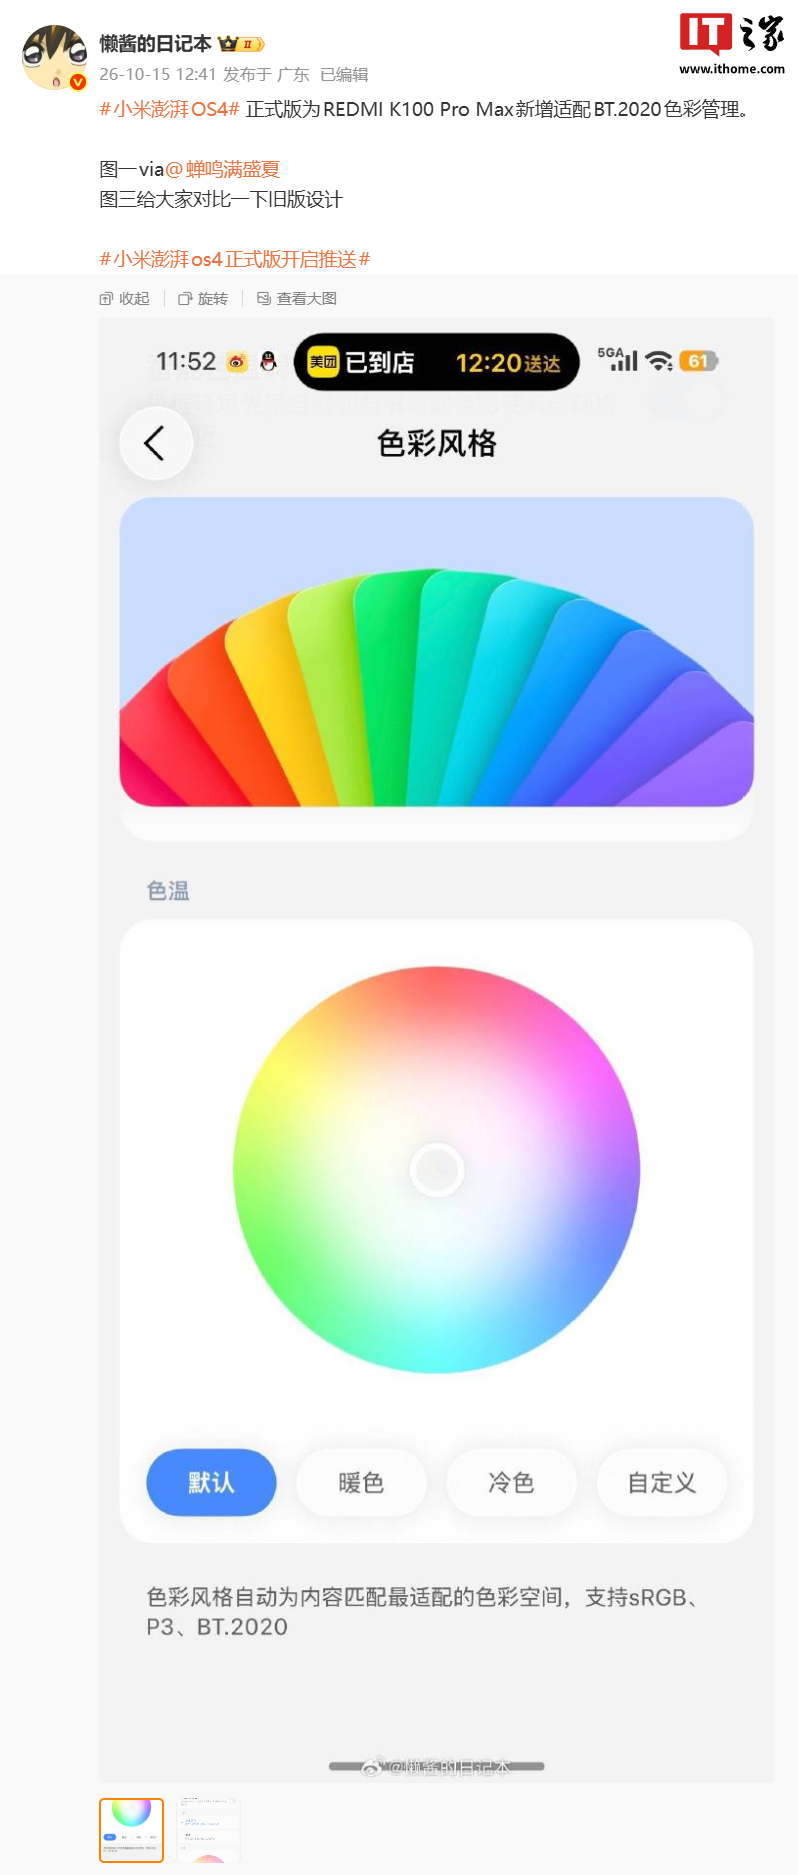Click the 已编辑 edited label
798x1875 pixels.
pos(344,75)
